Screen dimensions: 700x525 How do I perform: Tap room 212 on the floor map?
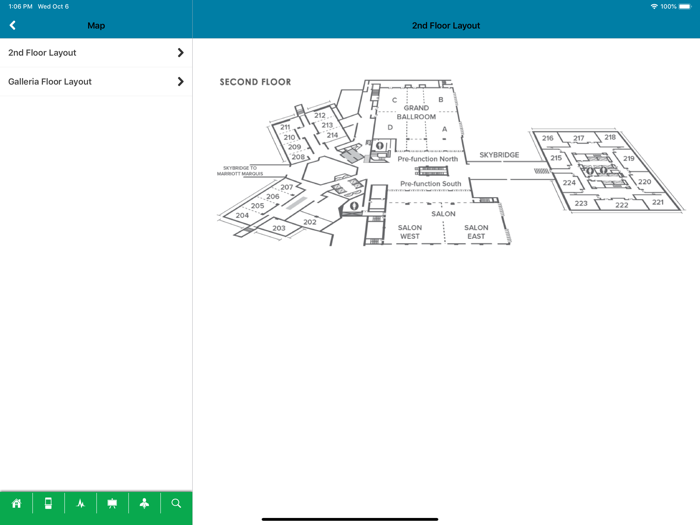tap(320, 116)
